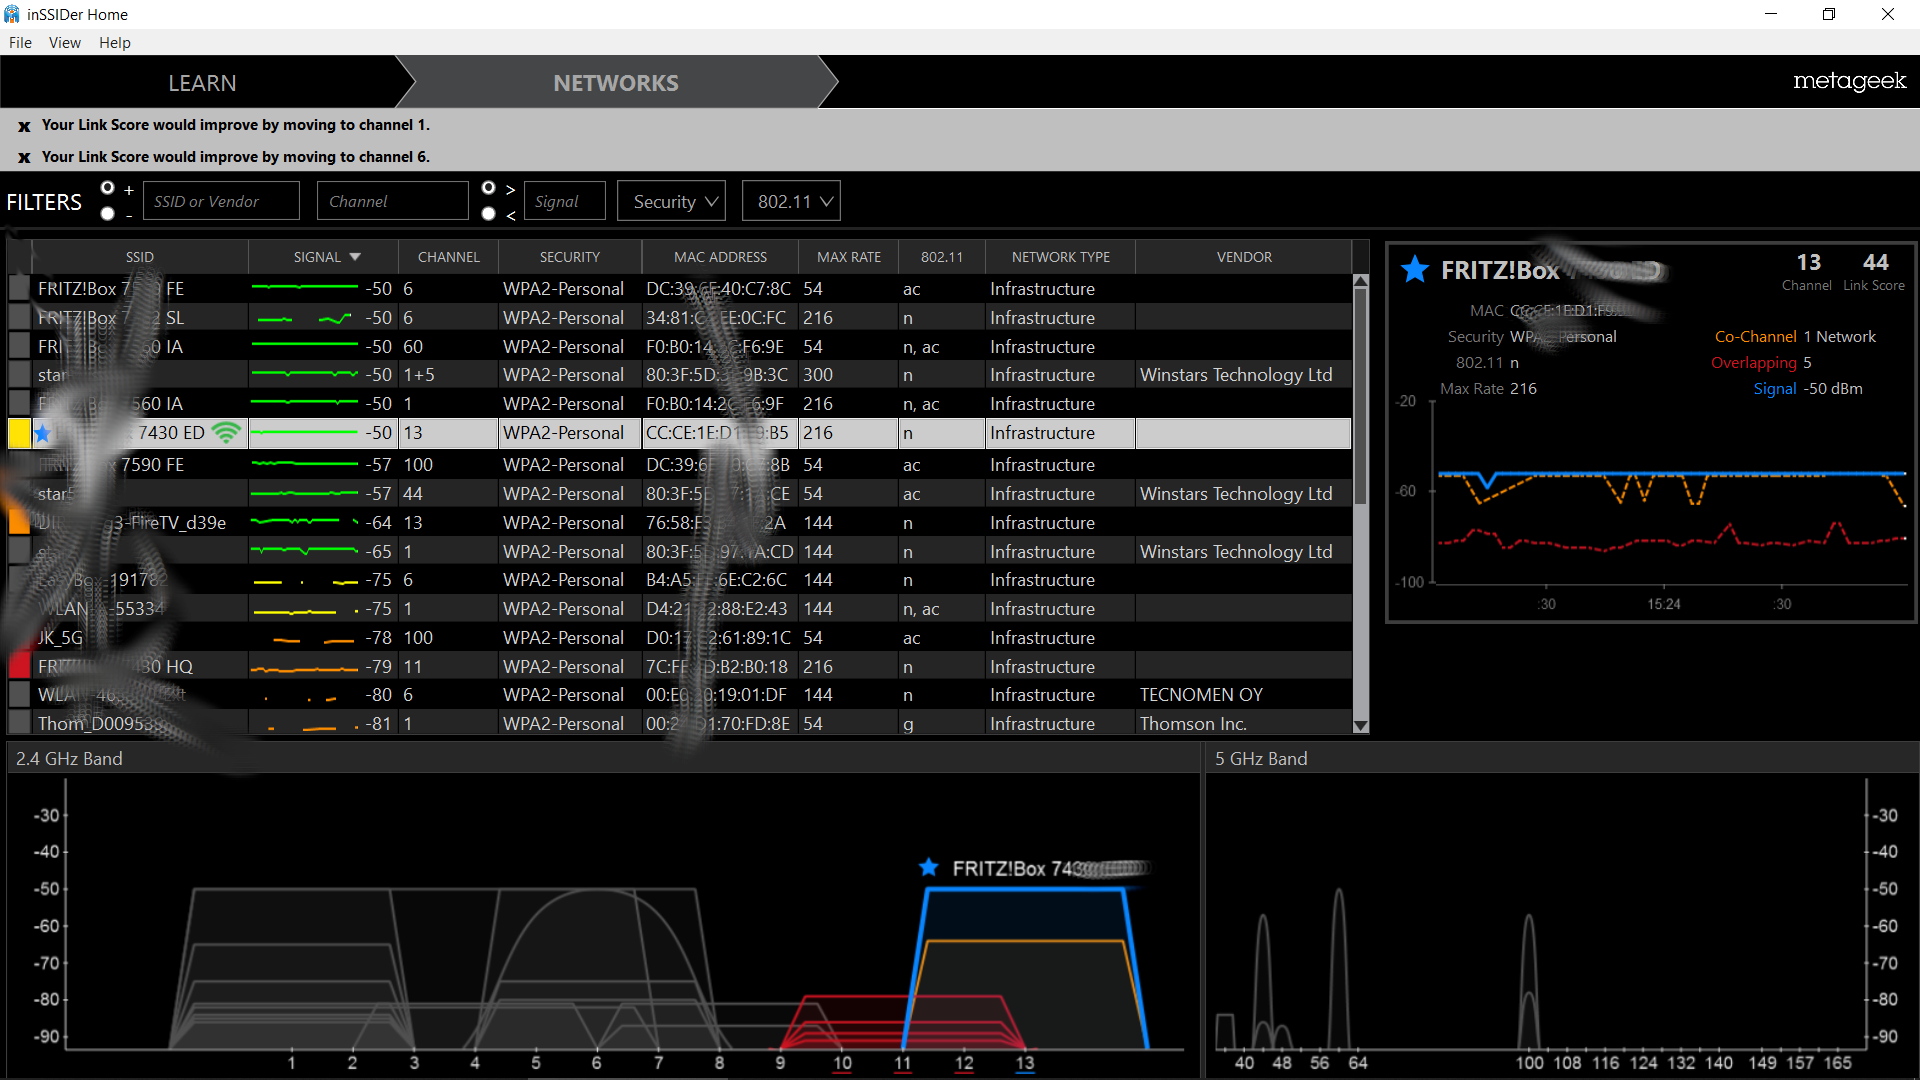The height and width of the screenshot is (1080, 1920).
Task: Dismiss the channel 6 link score suggestion
Action: tap(24, 158)
